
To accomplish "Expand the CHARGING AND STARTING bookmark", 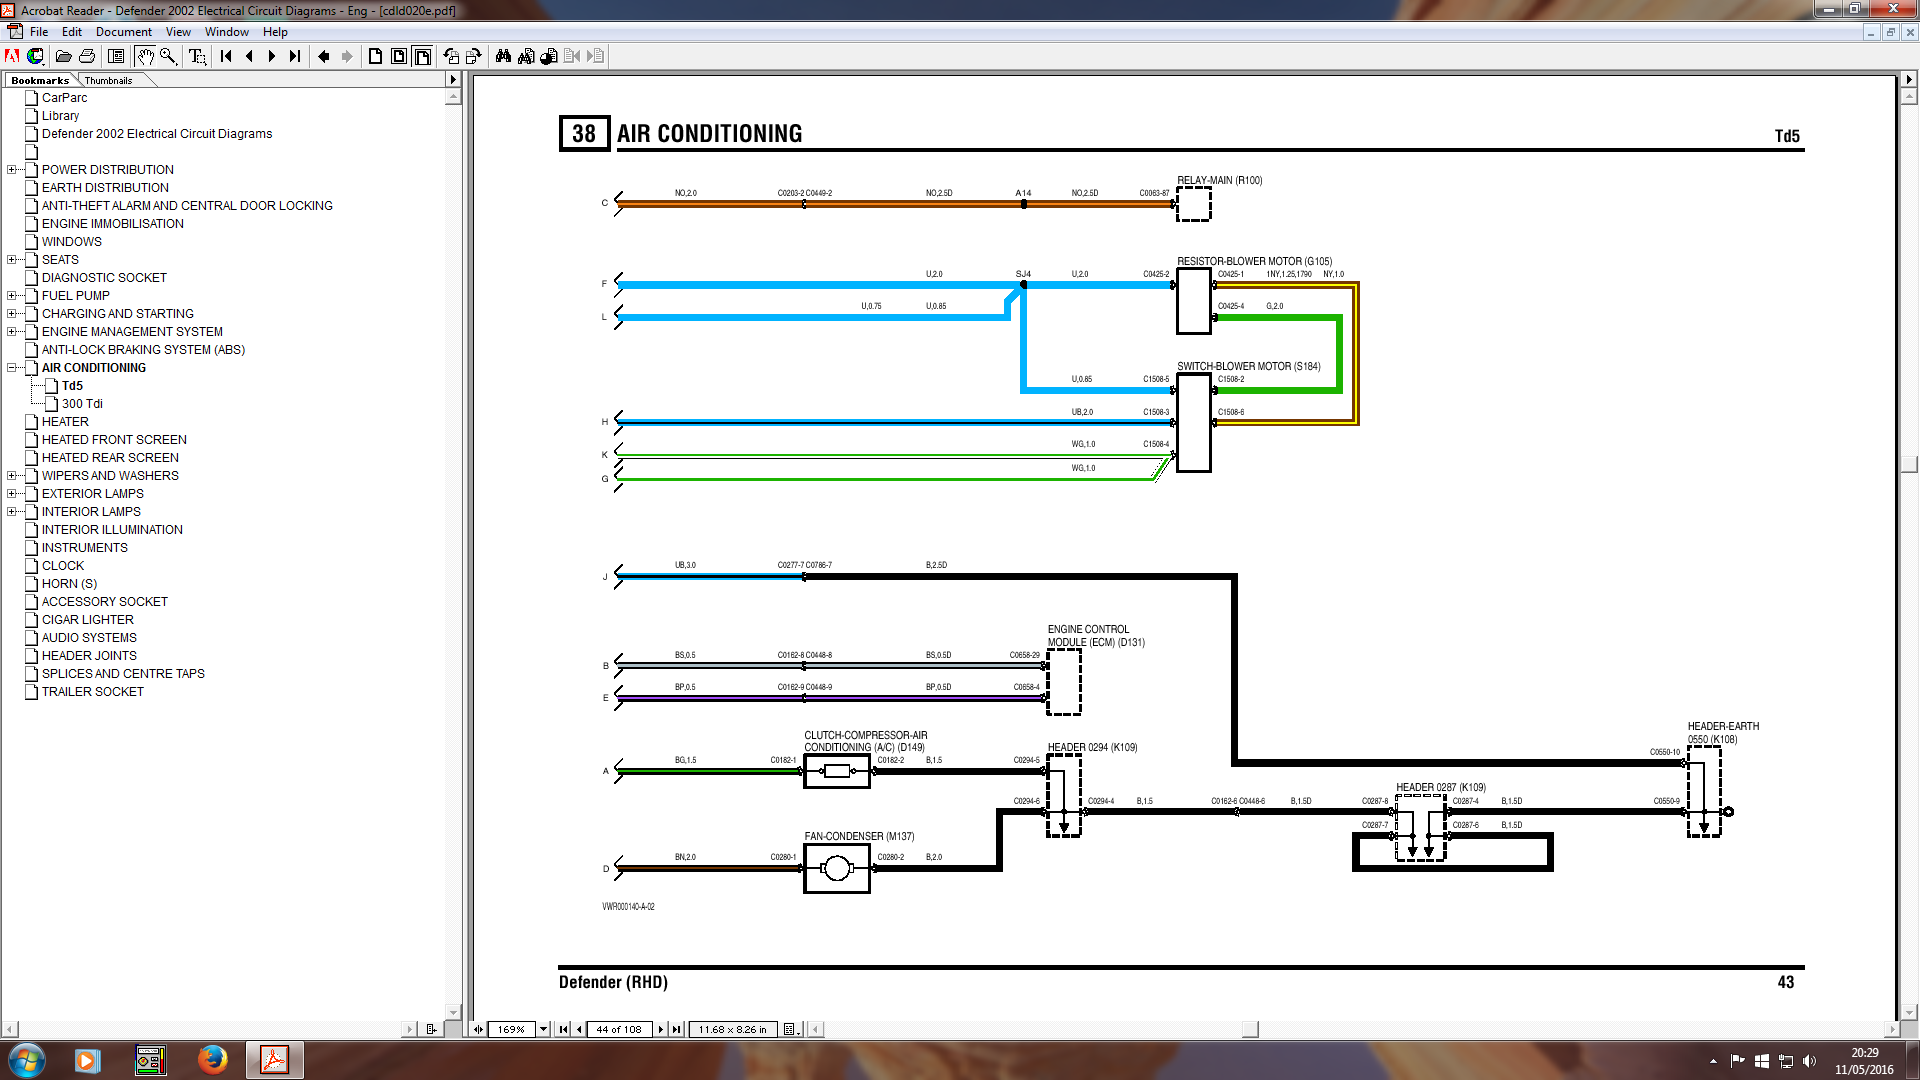I will 12,314.
